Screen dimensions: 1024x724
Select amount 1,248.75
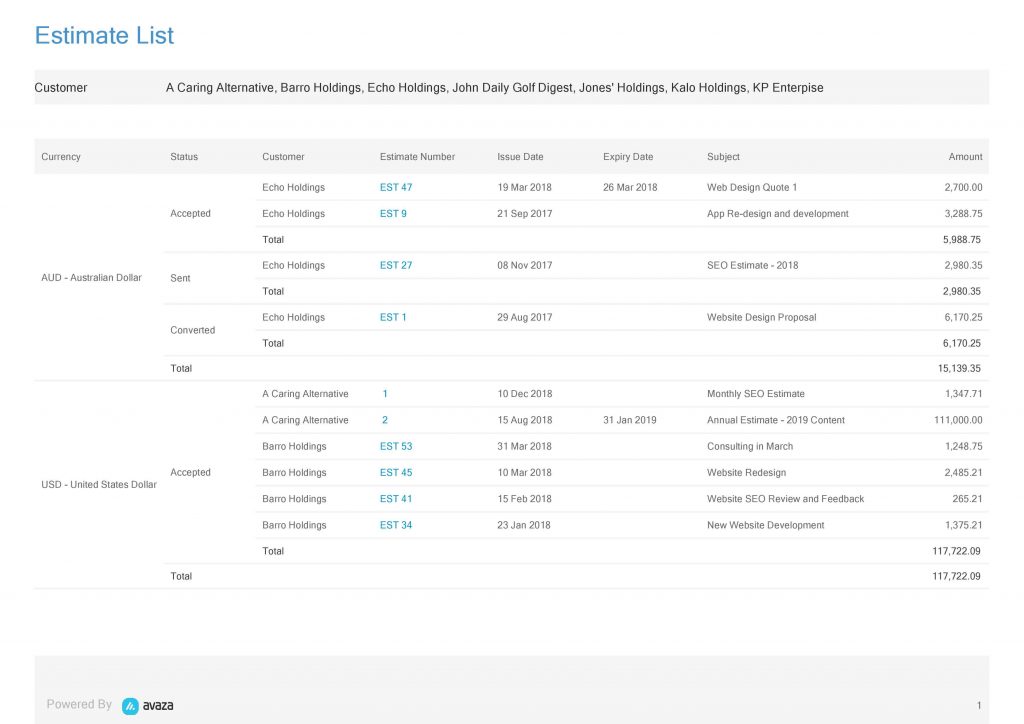point(963,447)
